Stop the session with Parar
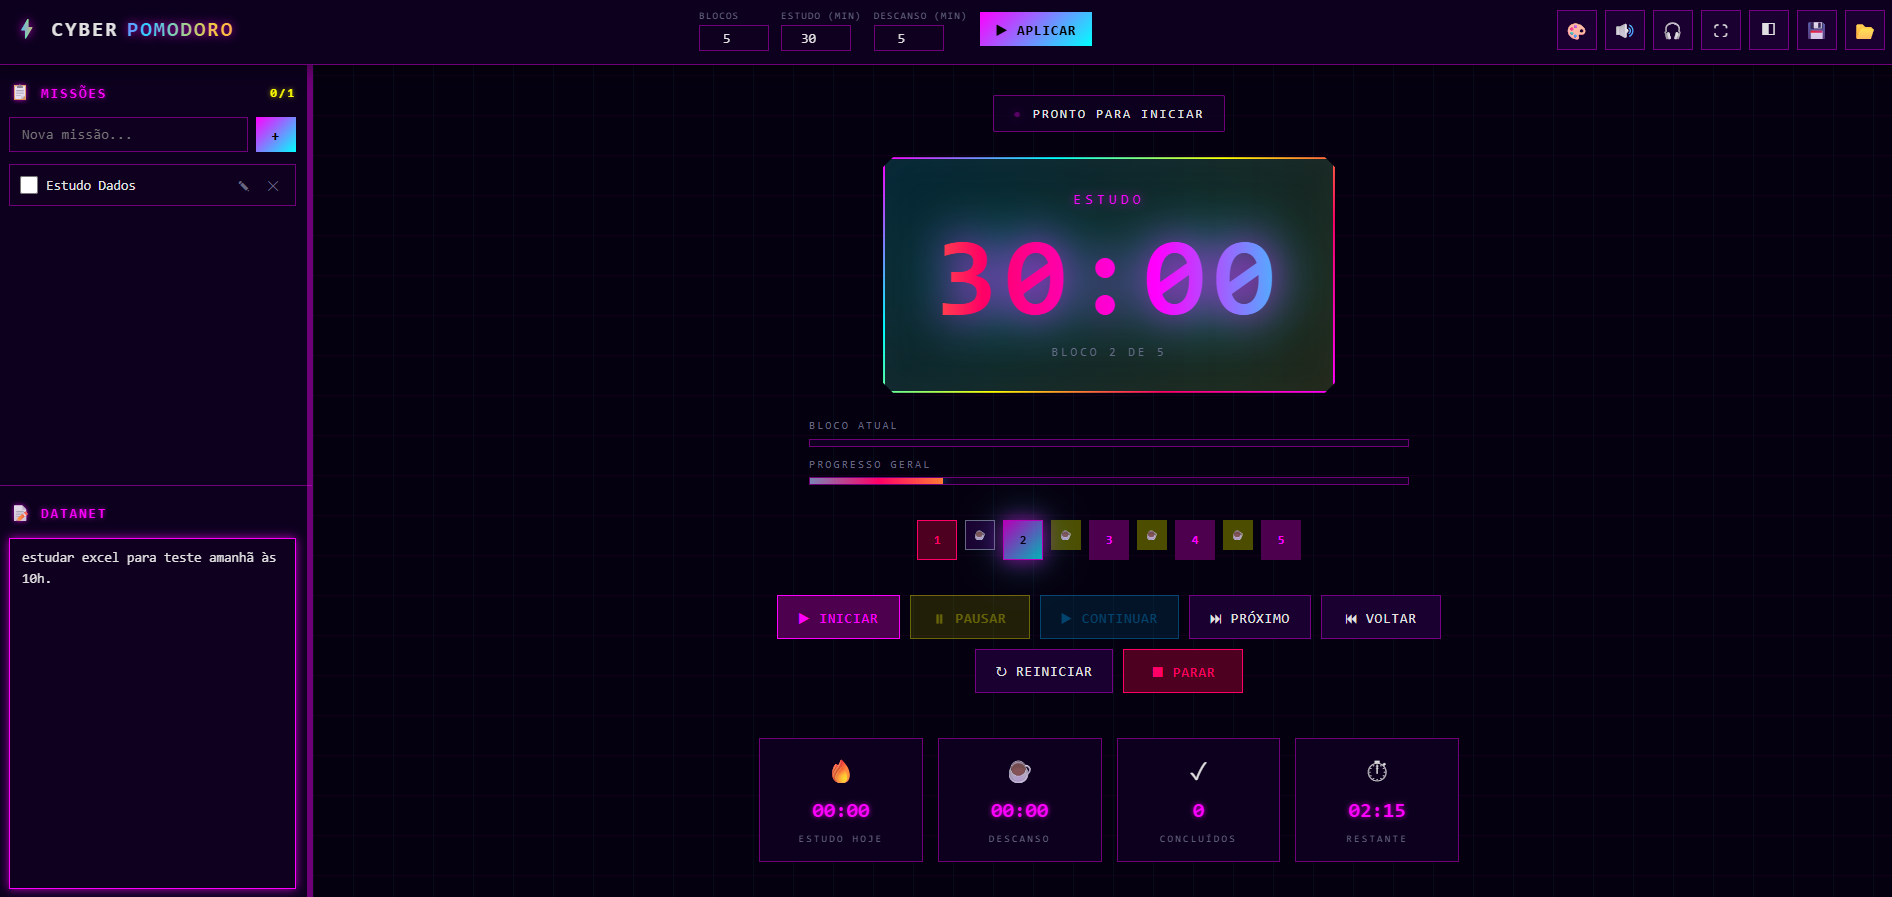This screenshot has height=897, width=1892. coord(1182,671)
